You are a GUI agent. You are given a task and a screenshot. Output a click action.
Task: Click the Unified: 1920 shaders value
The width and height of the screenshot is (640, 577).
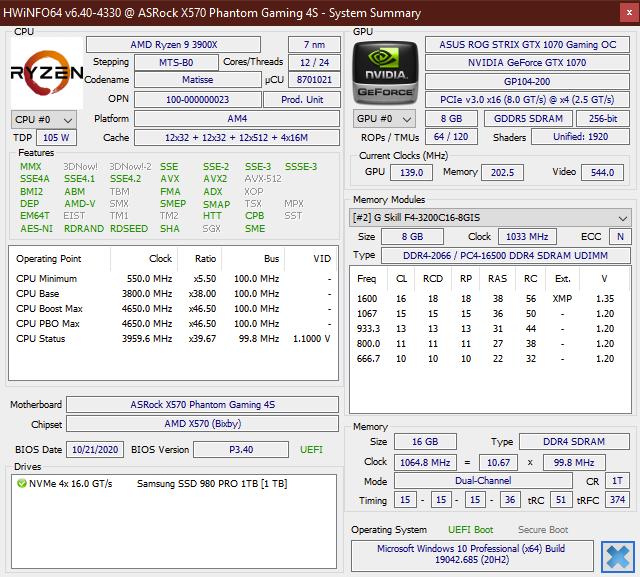click(580, 137)
